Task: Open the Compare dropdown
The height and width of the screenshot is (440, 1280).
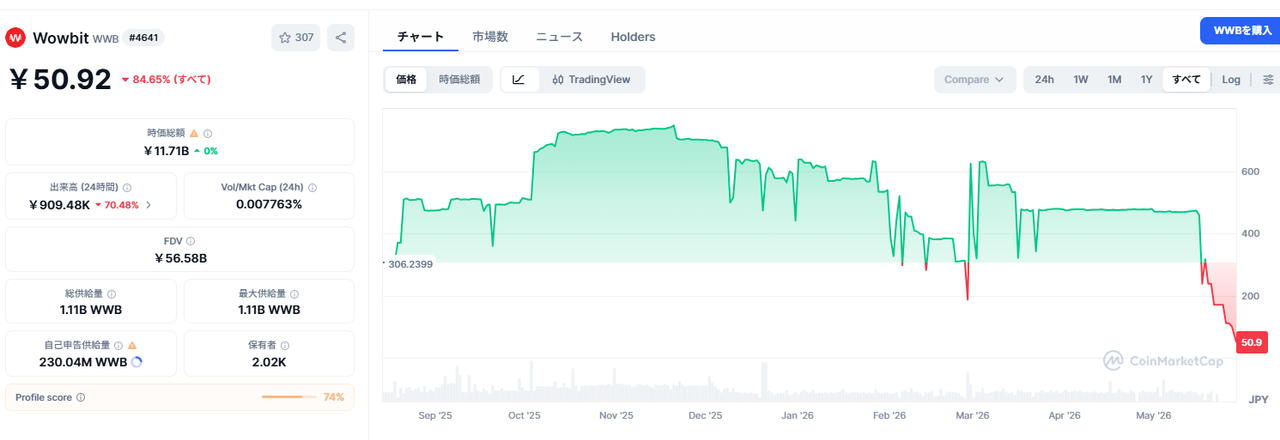Action: tap(974, 80)
